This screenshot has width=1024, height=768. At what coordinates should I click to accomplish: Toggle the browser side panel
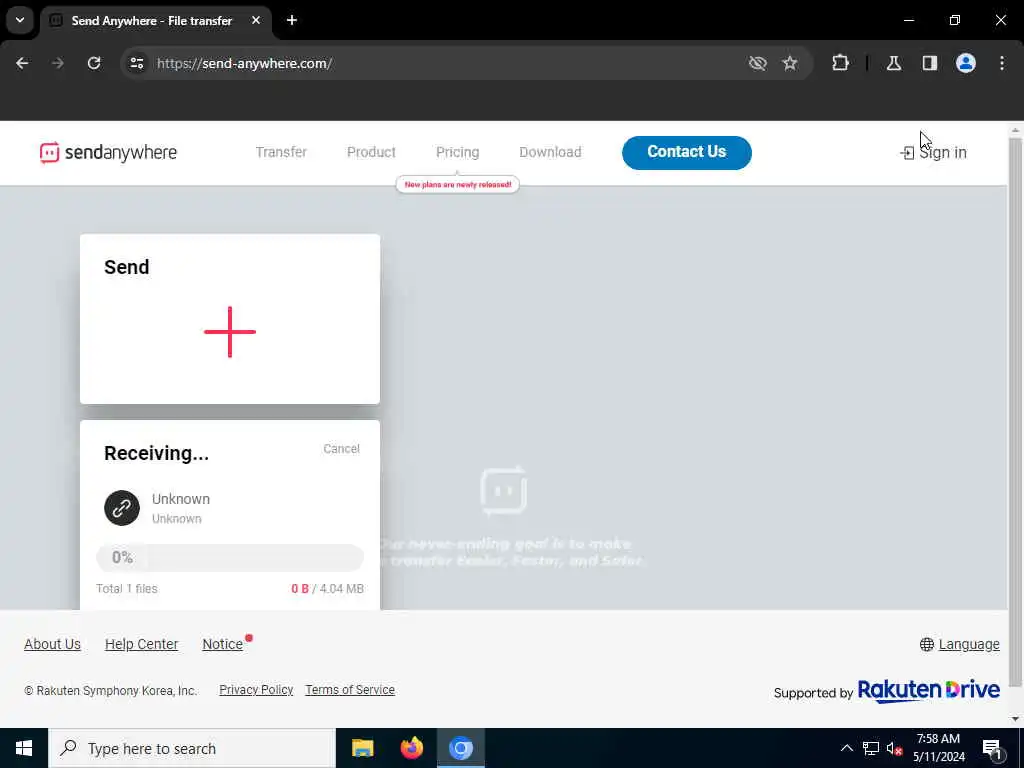[930, 63]
